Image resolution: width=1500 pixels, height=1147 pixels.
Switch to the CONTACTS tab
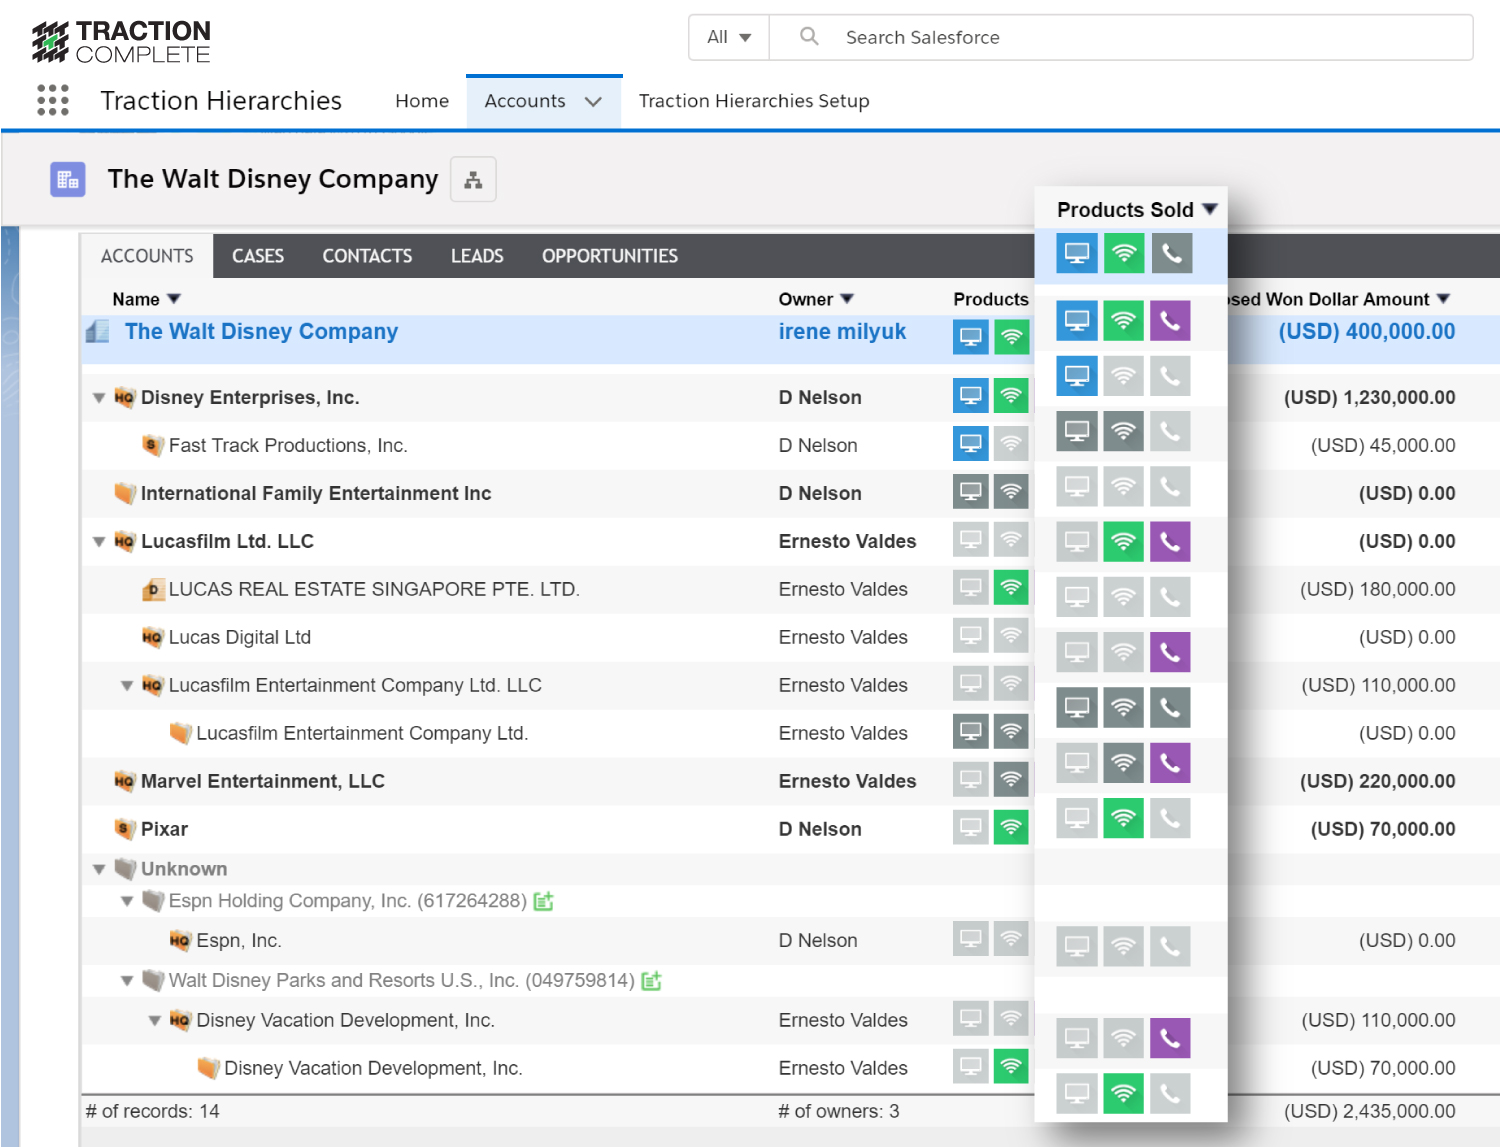[367, 256]
